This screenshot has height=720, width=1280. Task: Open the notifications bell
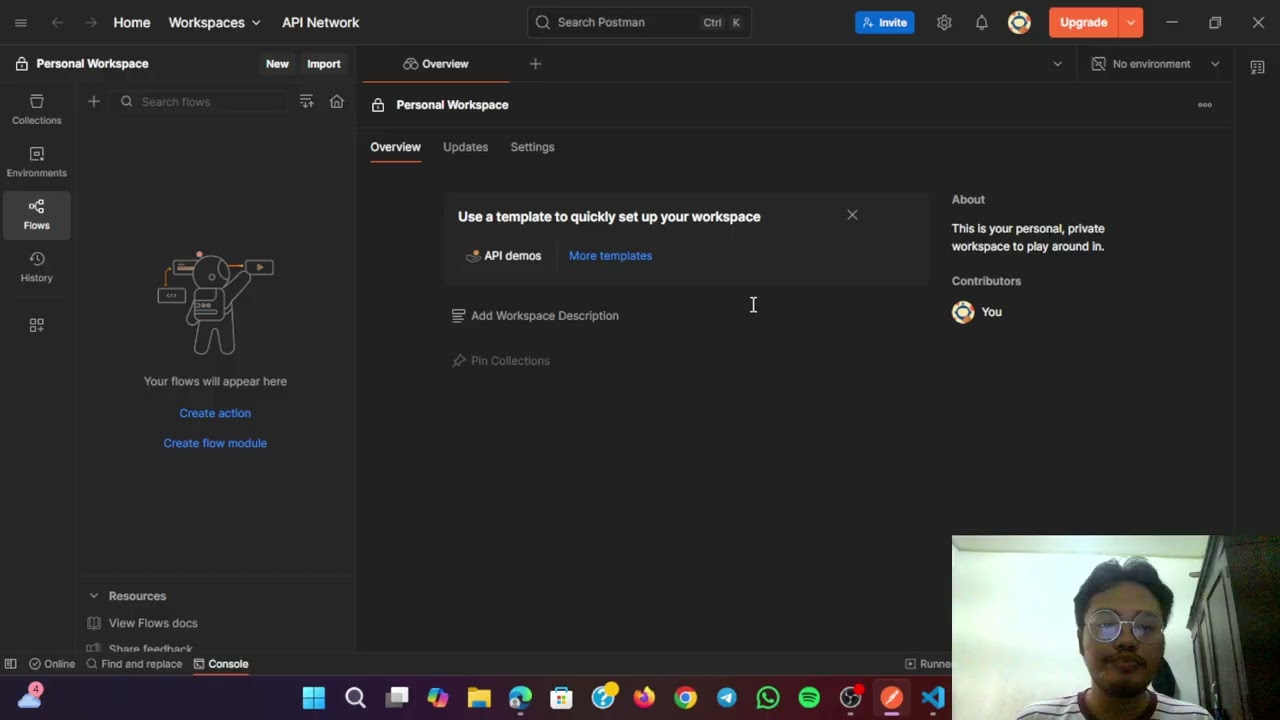point(981,22)
